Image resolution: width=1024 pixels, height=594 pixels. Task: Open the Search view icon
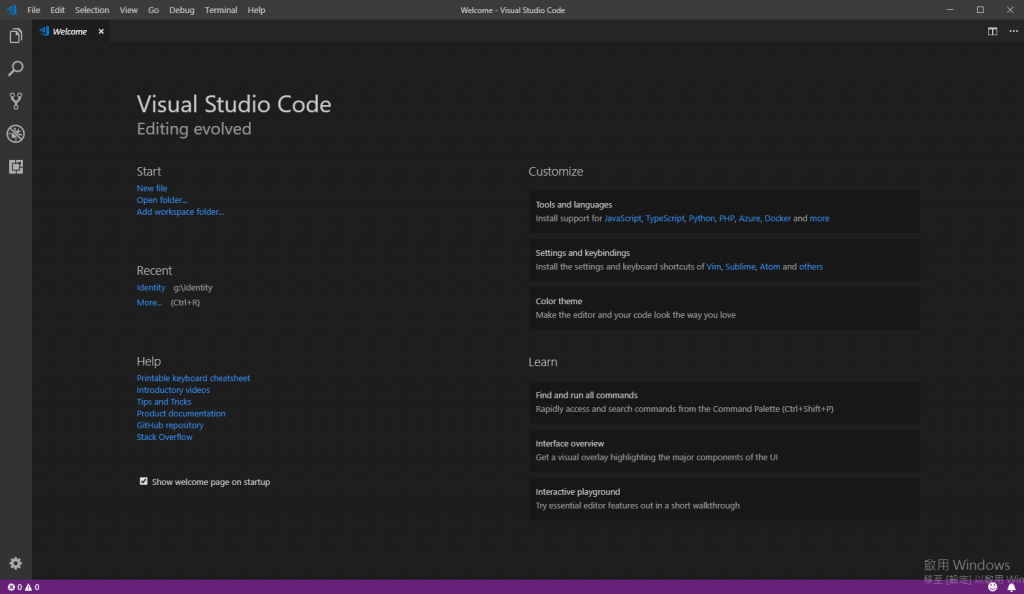pyautogui.click(x=16, y=69)
